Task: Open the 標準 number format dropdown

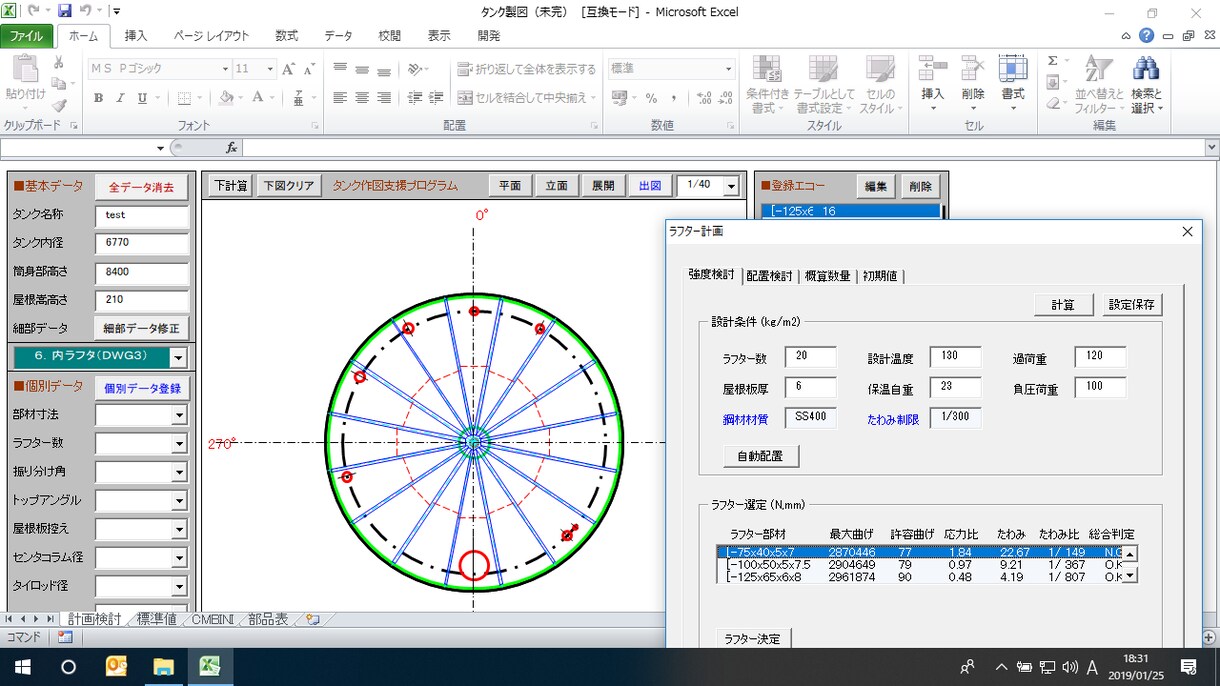Action: (728, 69)
